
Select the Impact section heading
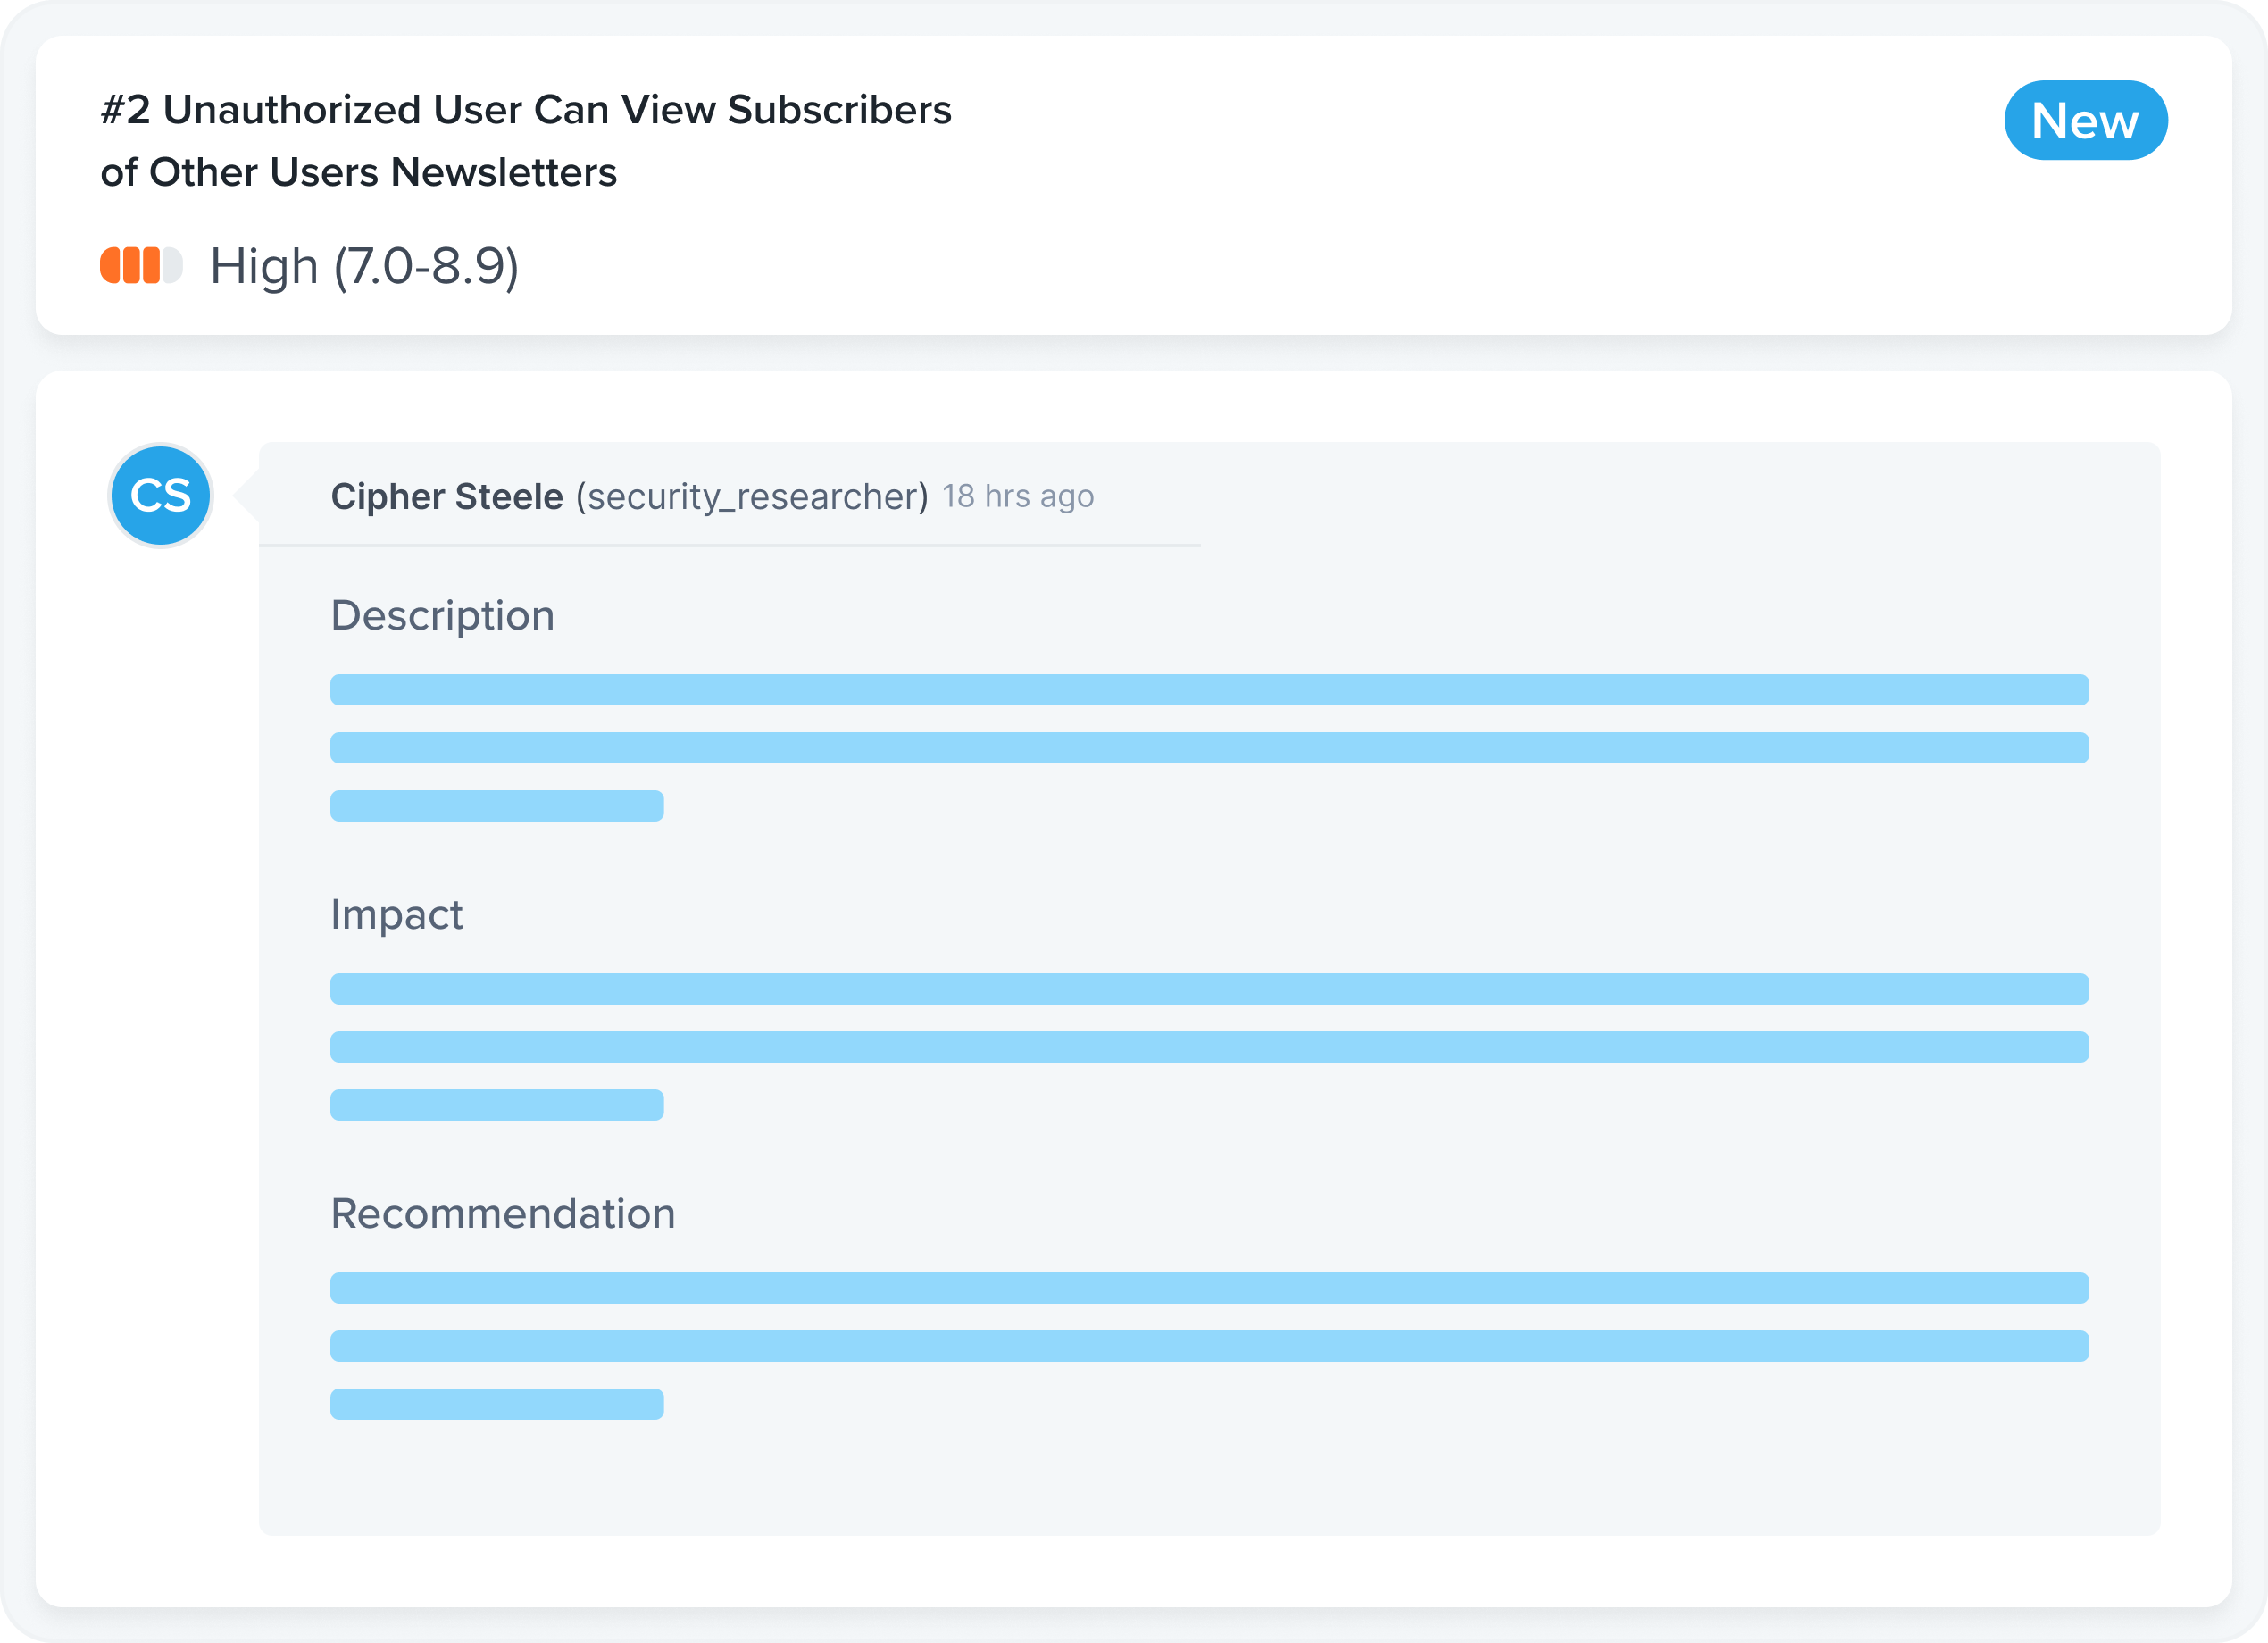coord(397,914)
